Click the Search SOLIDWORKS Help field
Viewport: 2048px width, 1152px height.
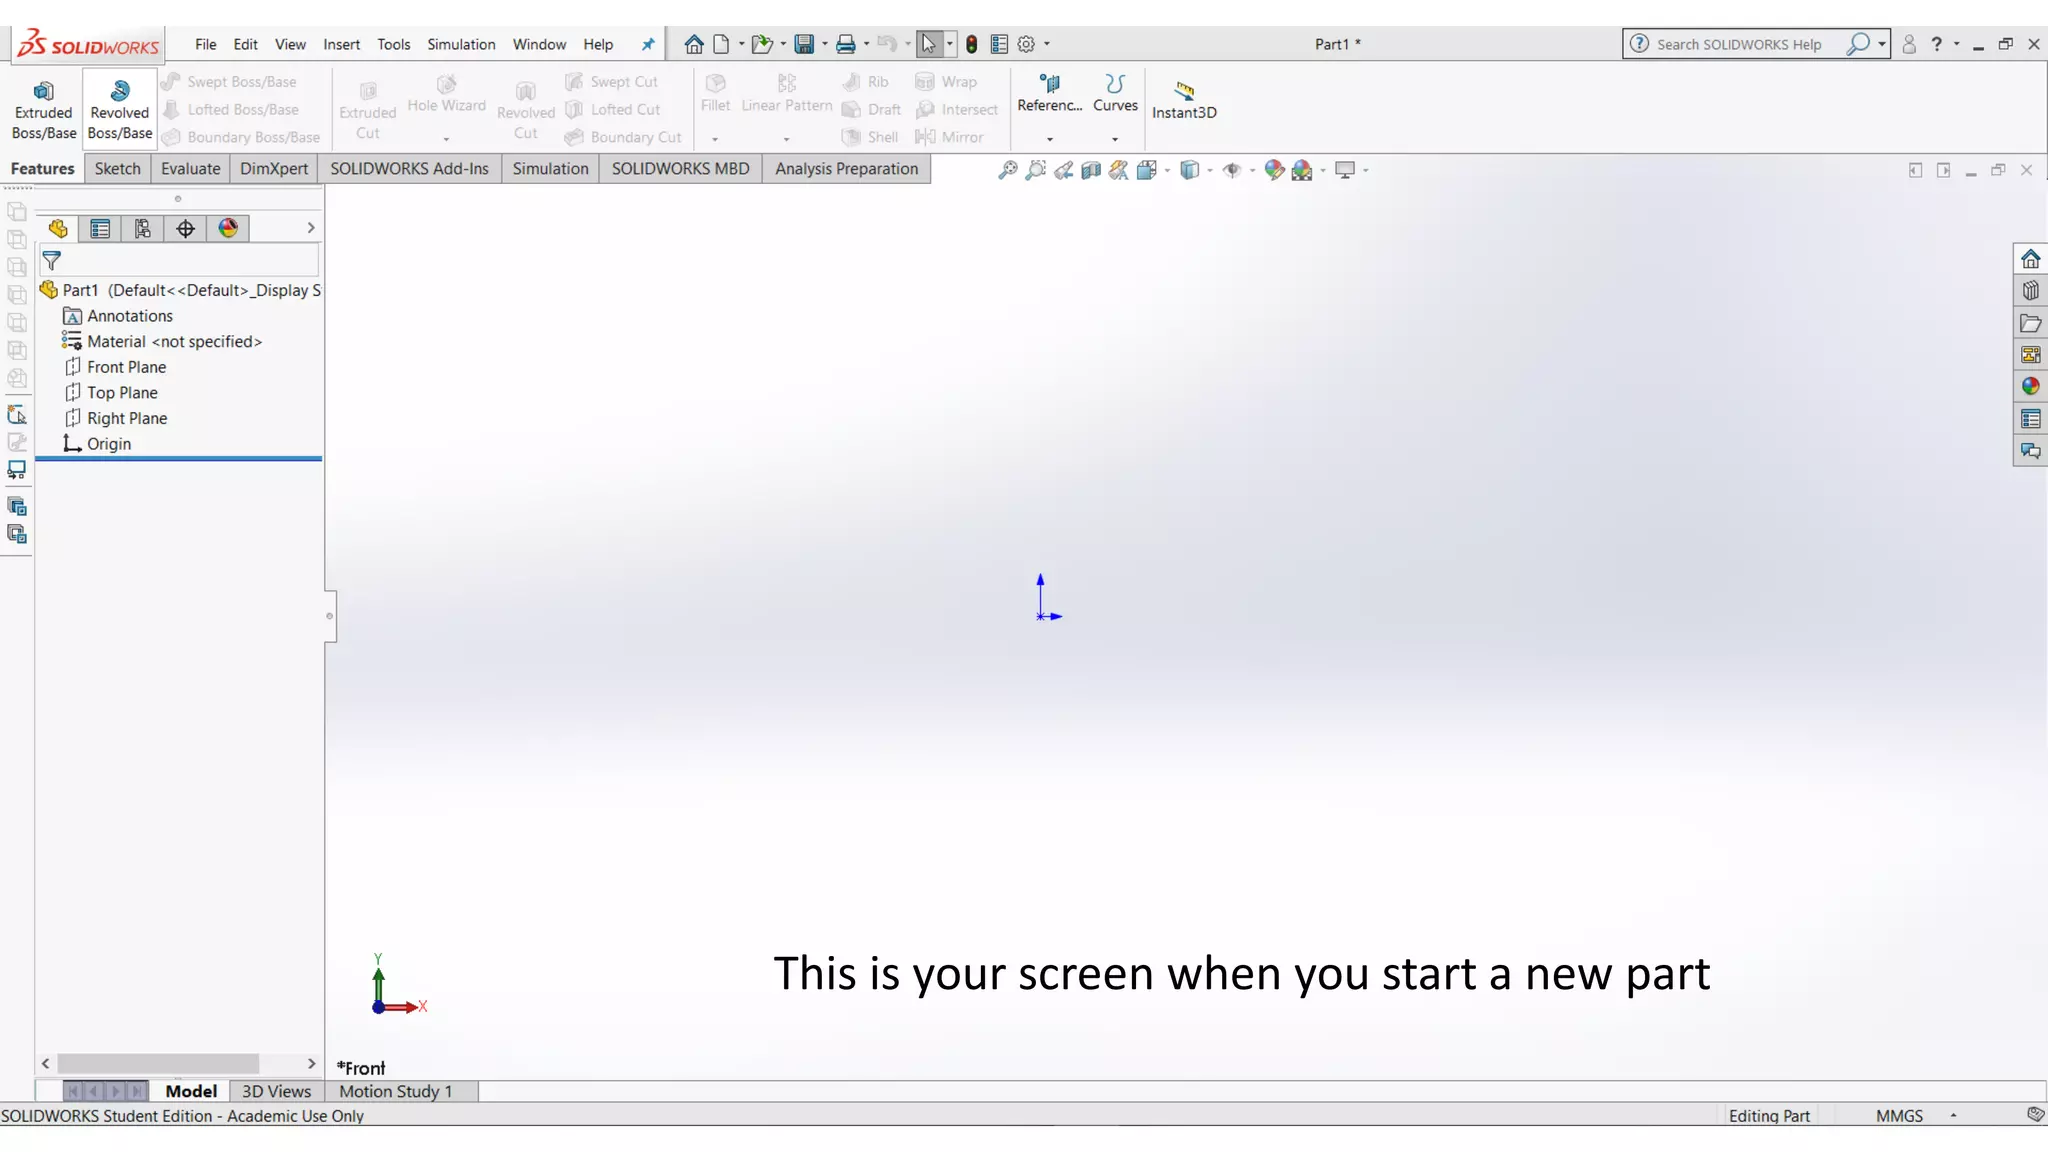click(1740, 44)
